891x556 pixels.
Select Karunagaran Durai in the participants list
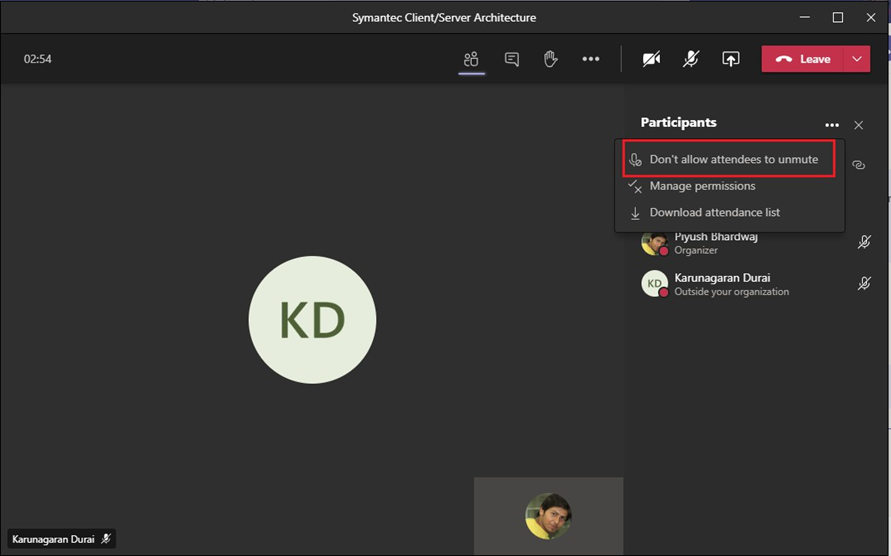(756, 284)
